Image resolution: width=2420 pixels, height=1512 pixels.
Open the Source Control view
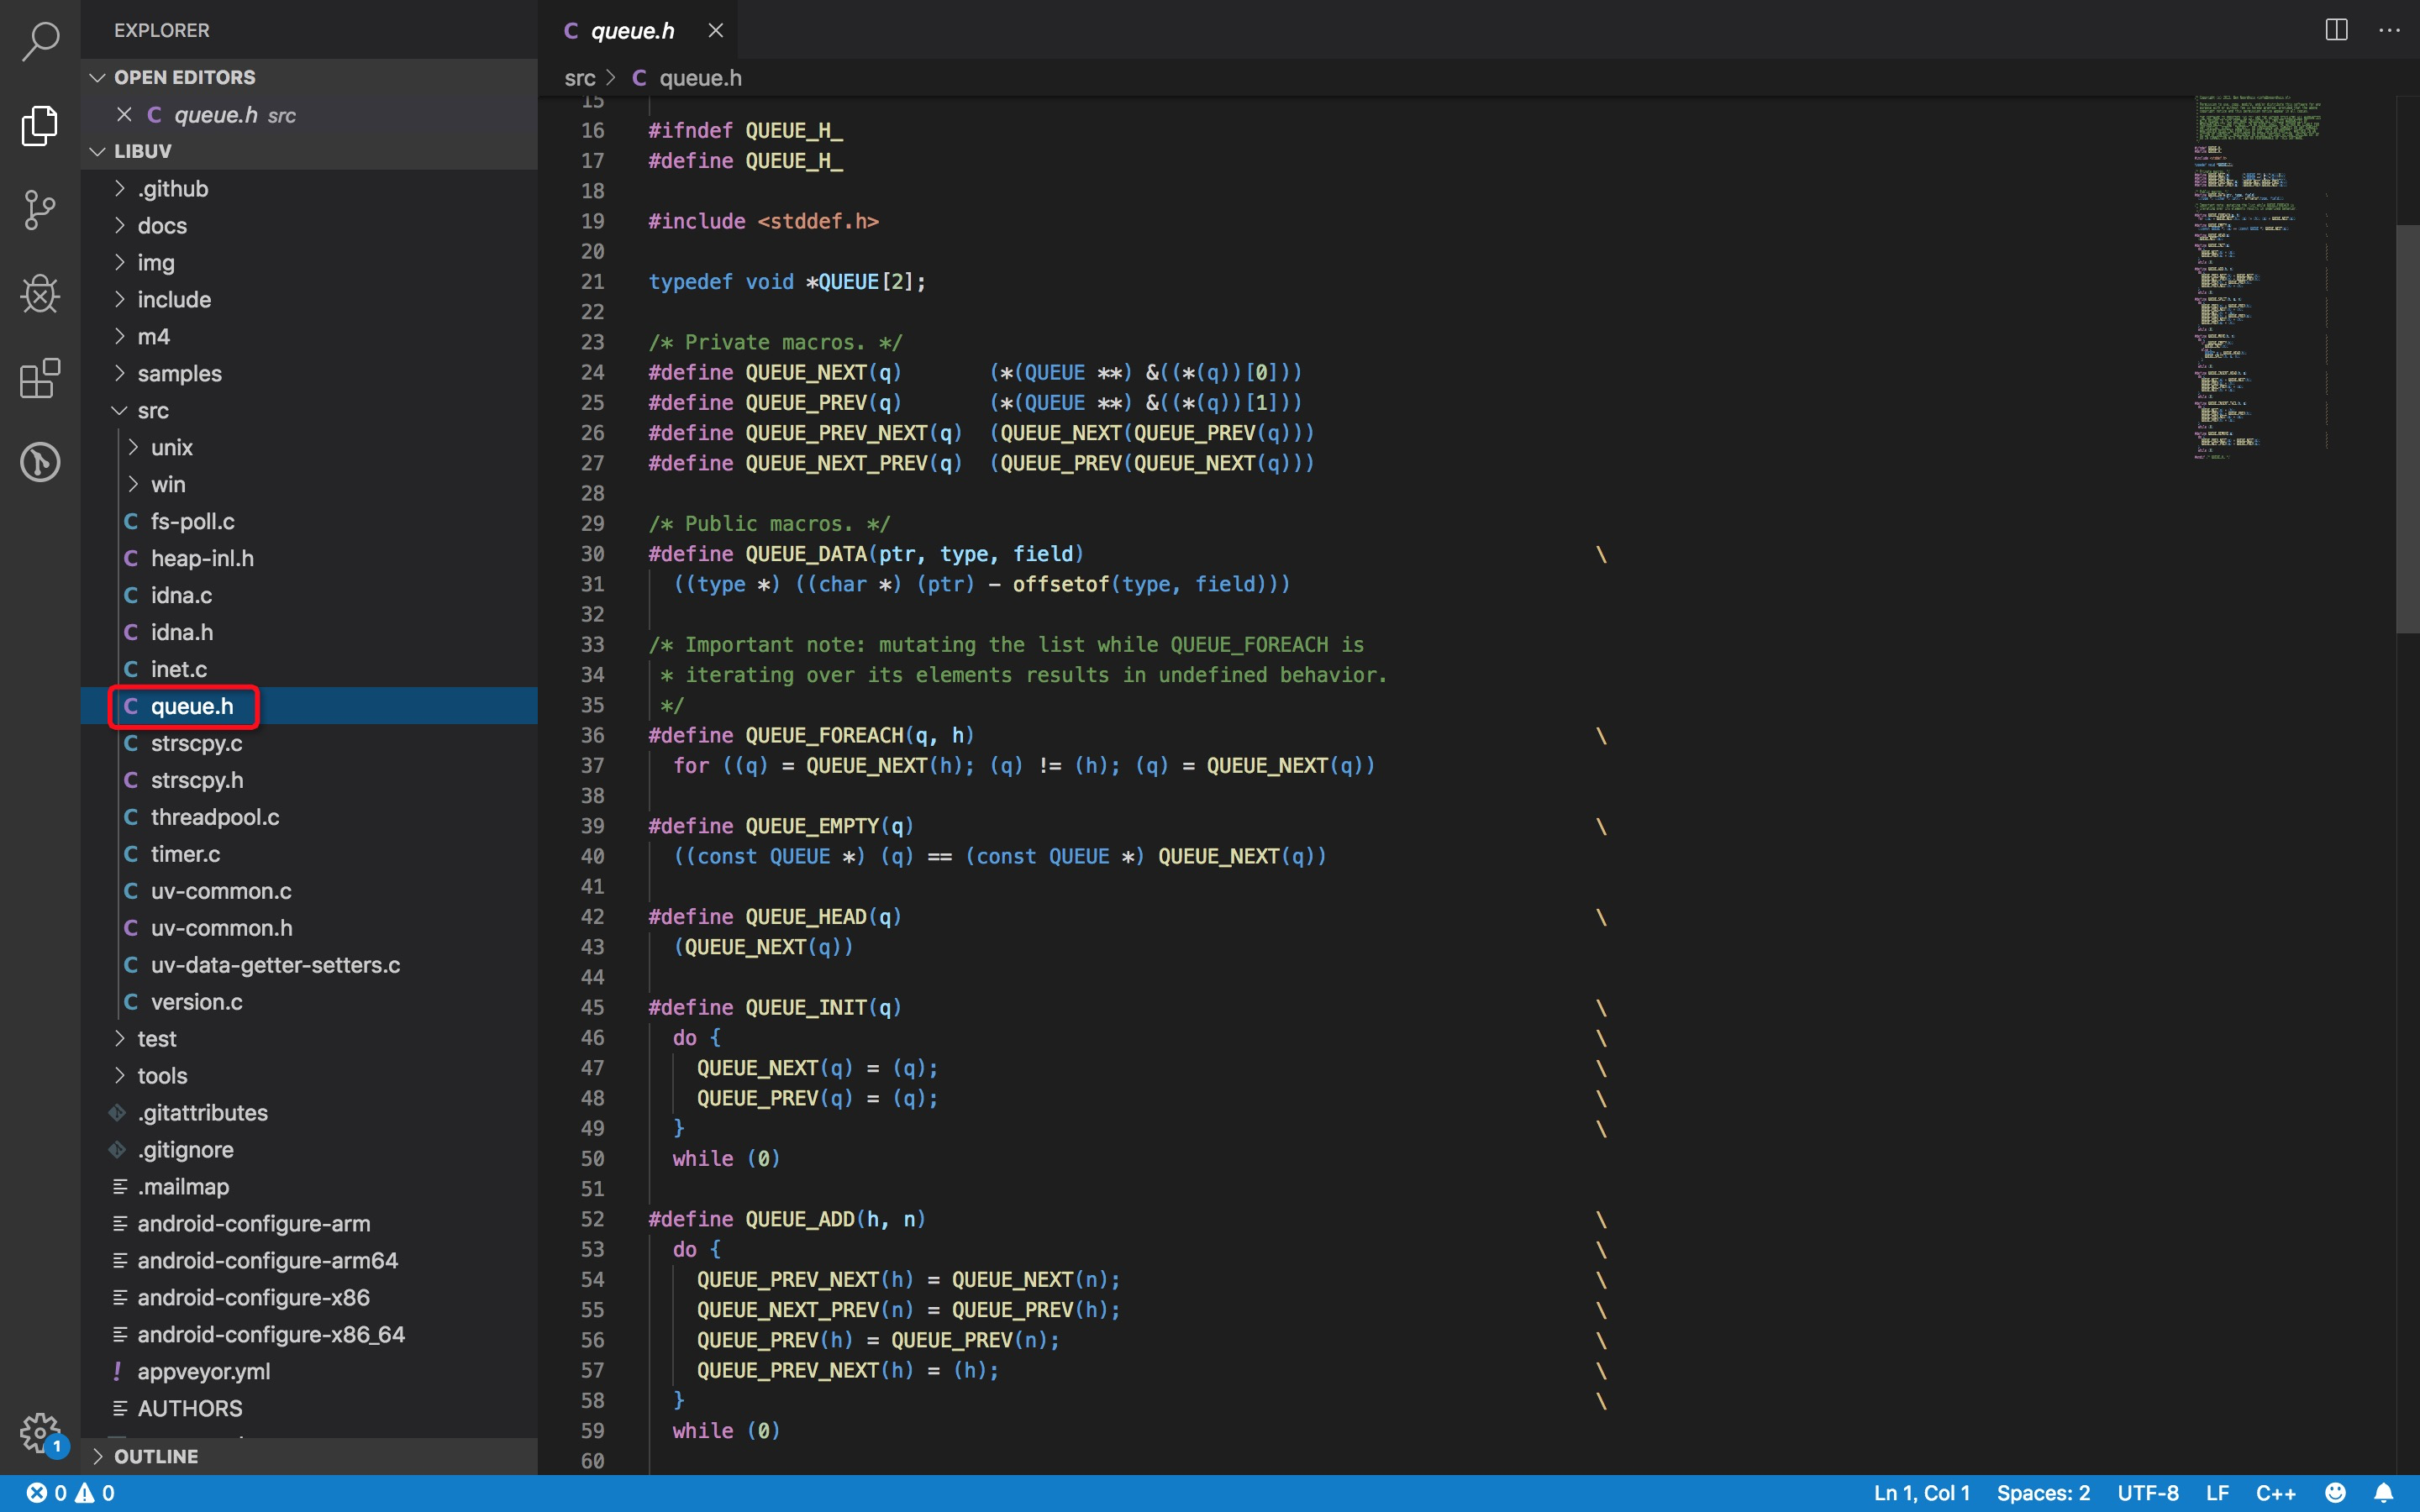click(40, 210)
